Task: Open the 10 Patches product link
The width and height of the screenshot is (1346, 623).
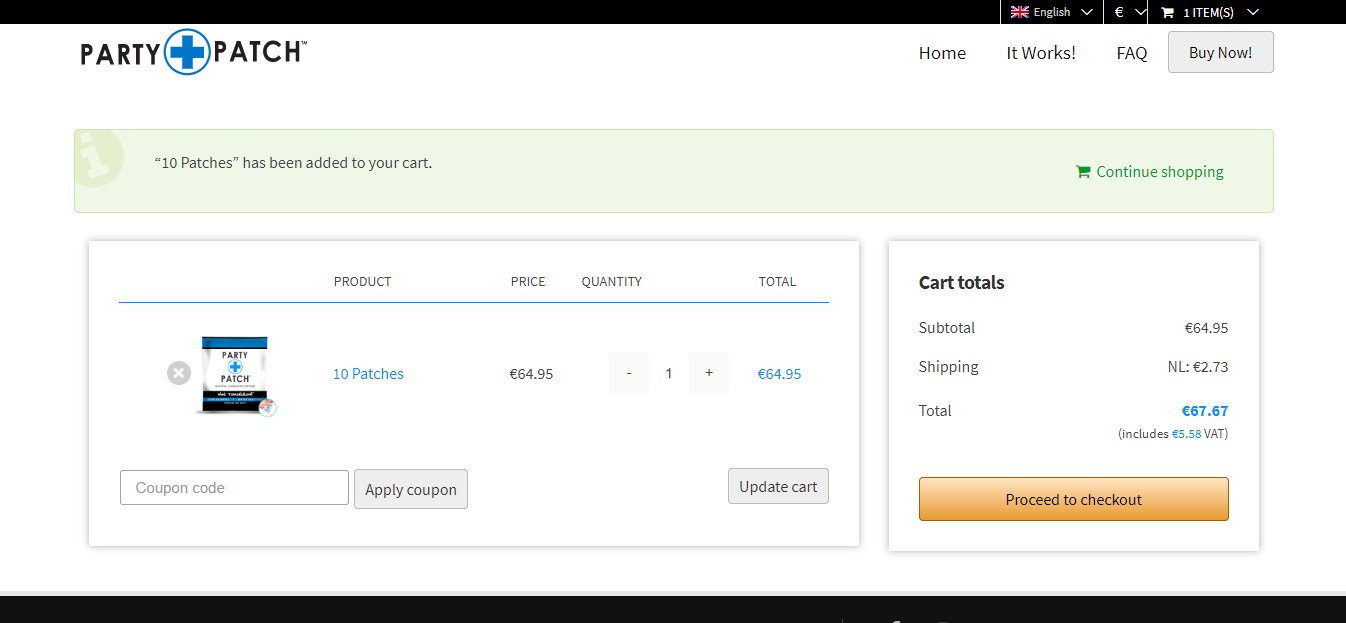Action: (x=368, y=374)
